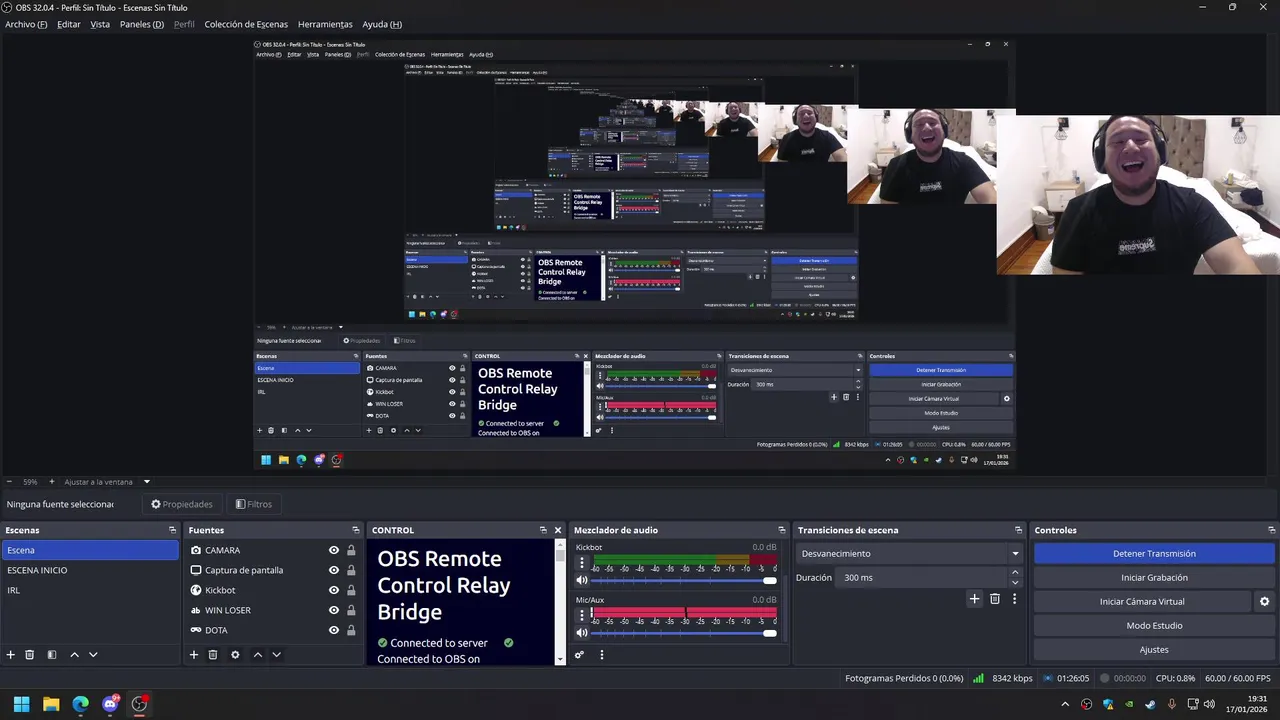Move scene up with arrow icon
Viewport: 1280px width, 720px height.
(74, 655)
